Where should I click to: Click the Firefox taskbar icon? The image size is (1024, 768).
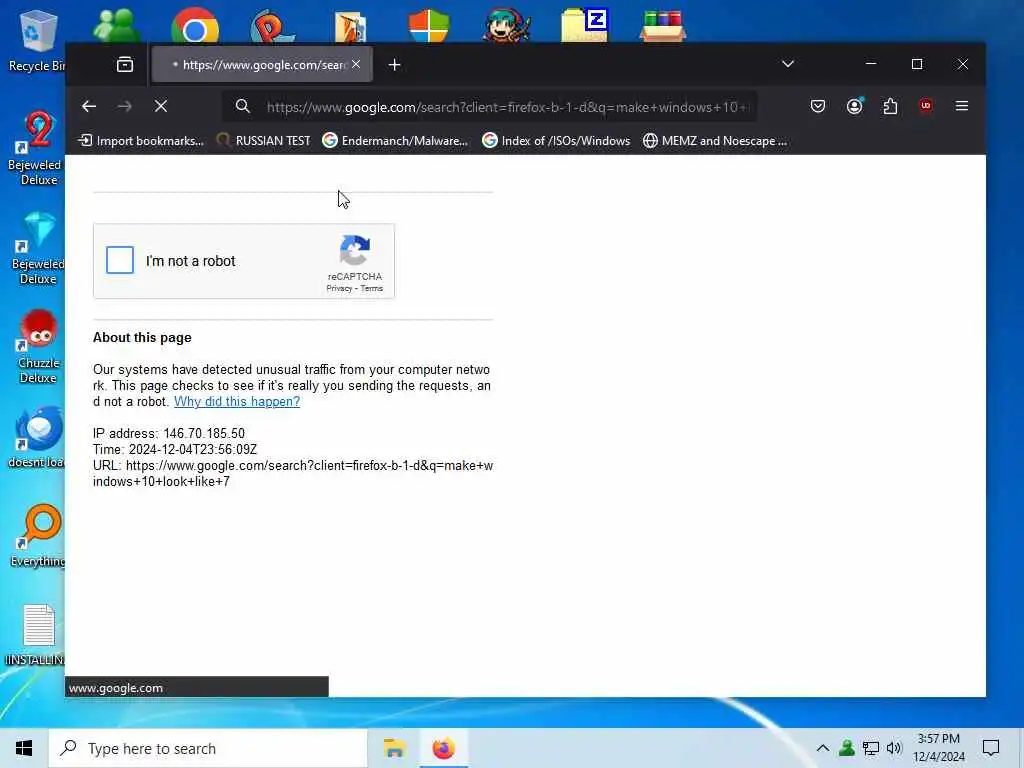[443, 748]
